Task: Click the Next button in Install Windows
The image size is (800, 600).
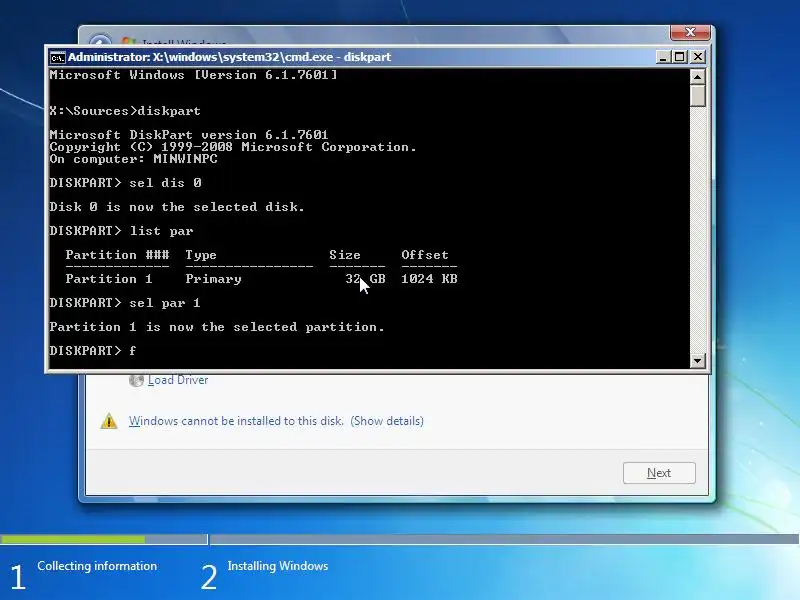Action: [x=659, y=473]
